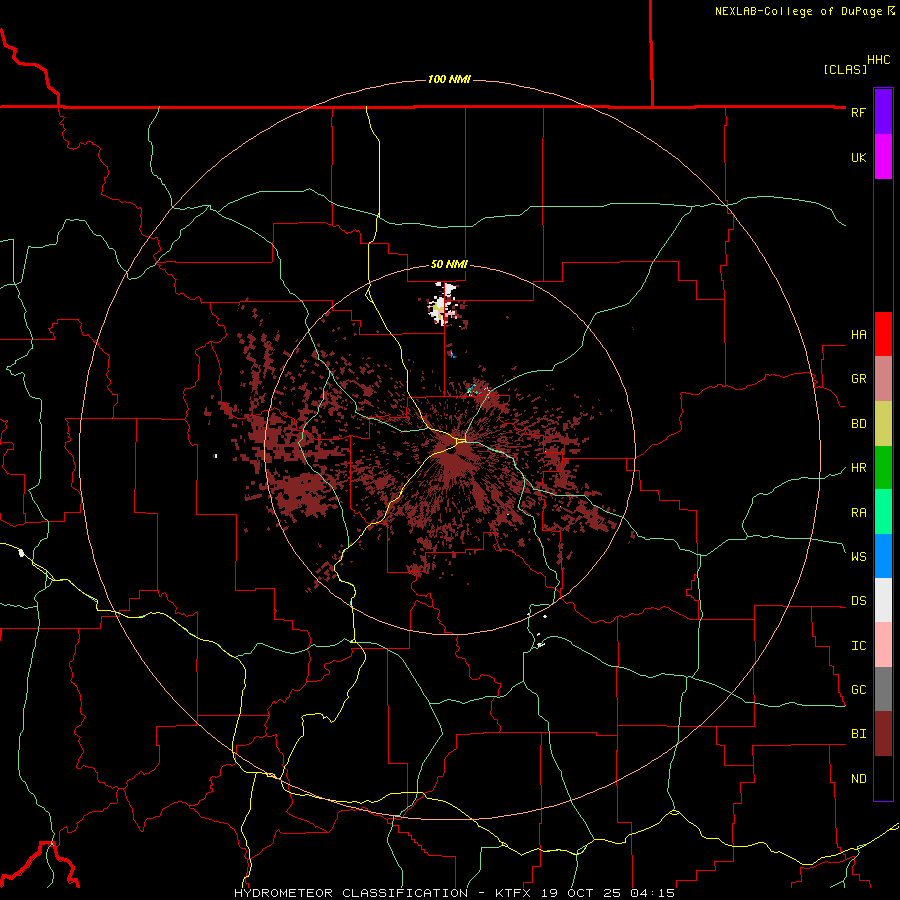Select the WS blue legend swatch
The width and height of the screenshot is (900, 900).
pos(883,556)
